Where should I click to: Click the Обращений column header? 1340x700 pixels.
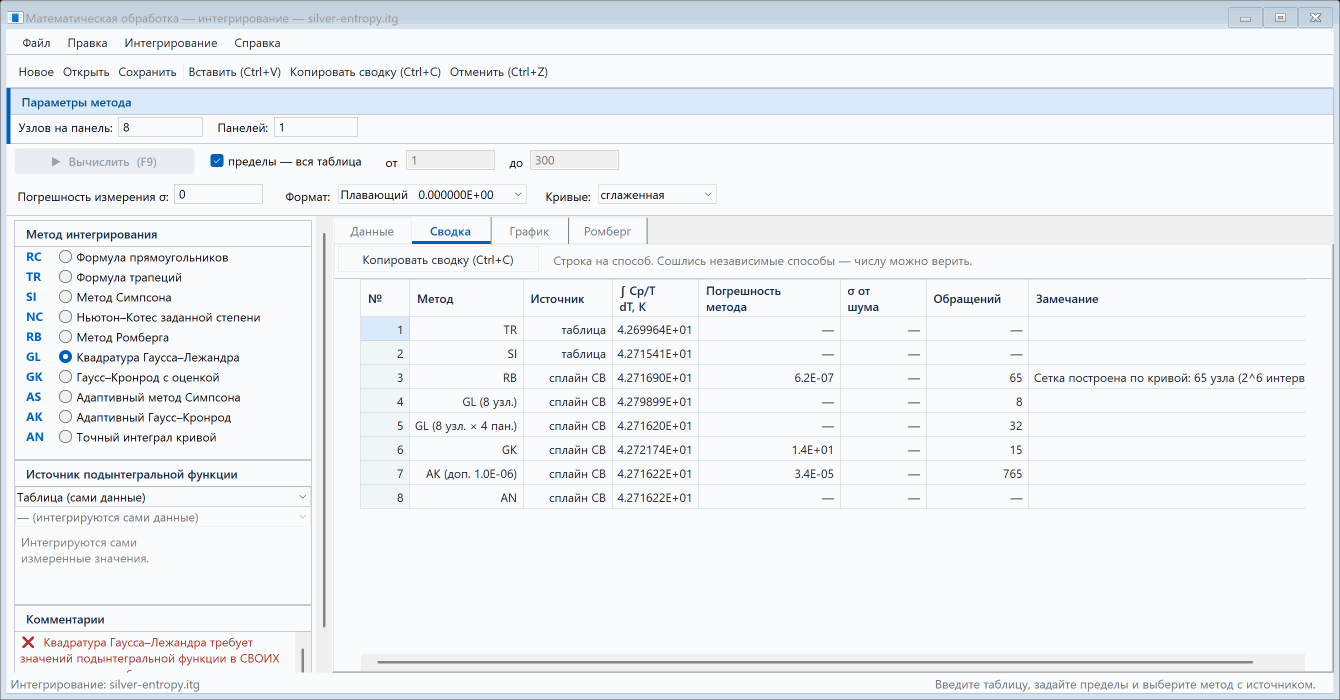[x=976, y=299]
